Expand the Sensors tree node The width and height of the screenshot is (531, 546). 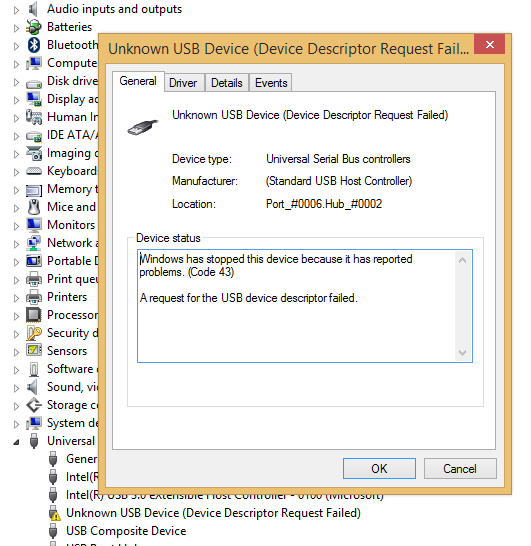(16, 352)
